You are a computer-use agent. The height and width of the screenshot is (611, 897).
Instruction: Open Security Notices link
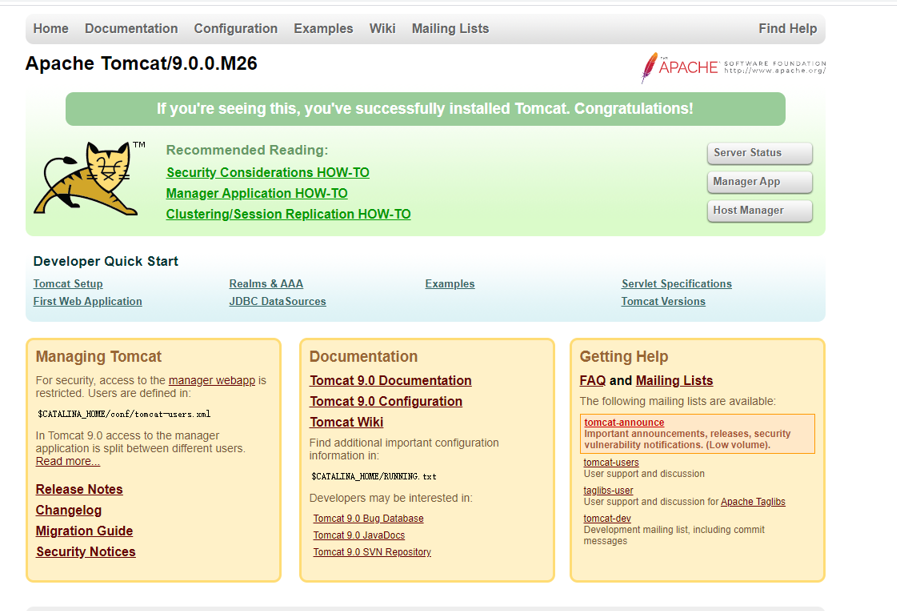[86, 552]
